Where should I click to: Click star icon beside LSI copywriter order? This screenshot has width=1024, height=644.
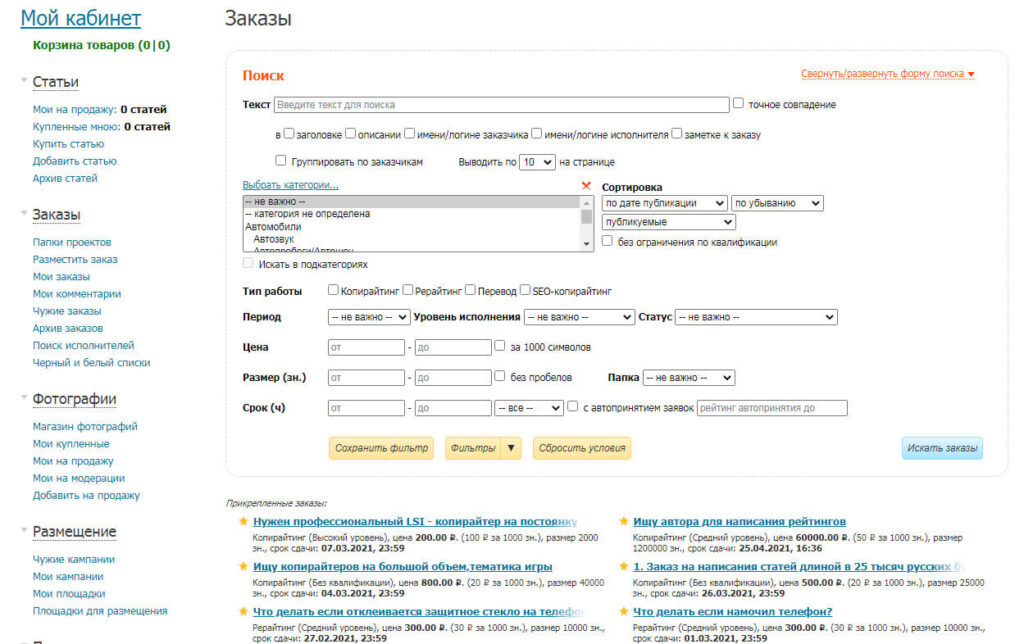point(243,521)
